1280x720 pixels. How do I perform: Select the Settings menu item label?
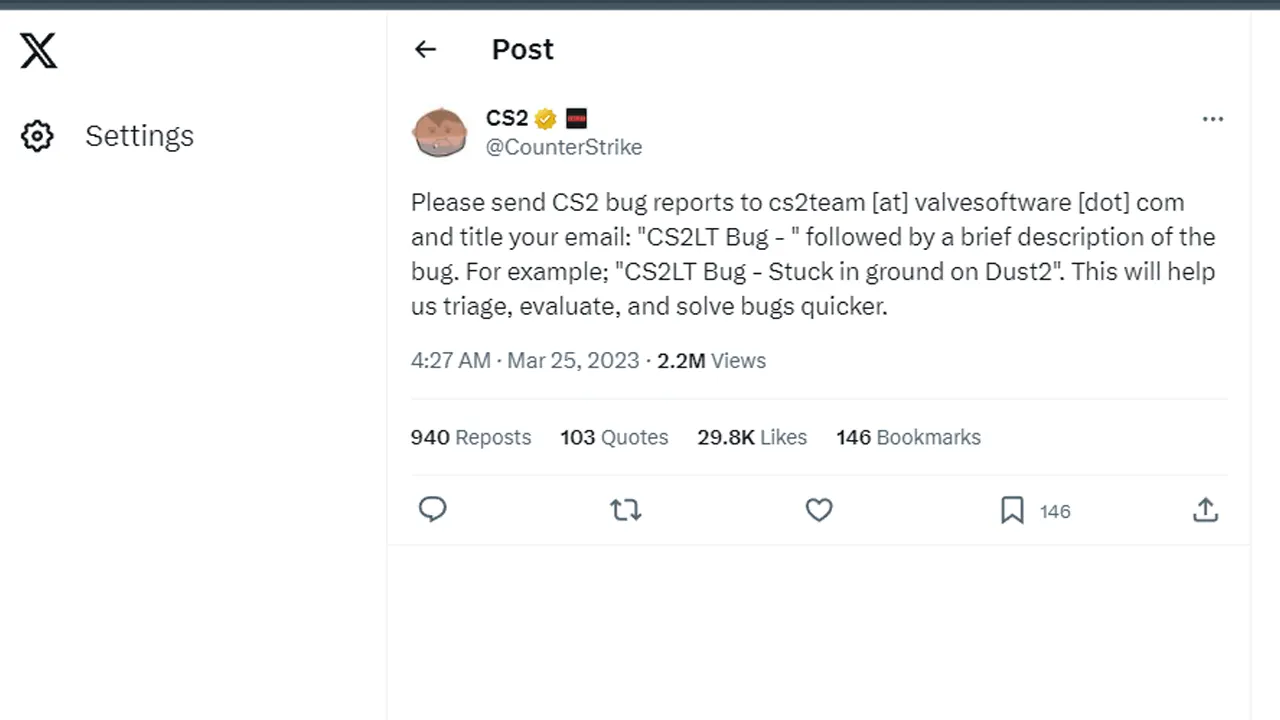pyautogui.click(x=139, y=136)
